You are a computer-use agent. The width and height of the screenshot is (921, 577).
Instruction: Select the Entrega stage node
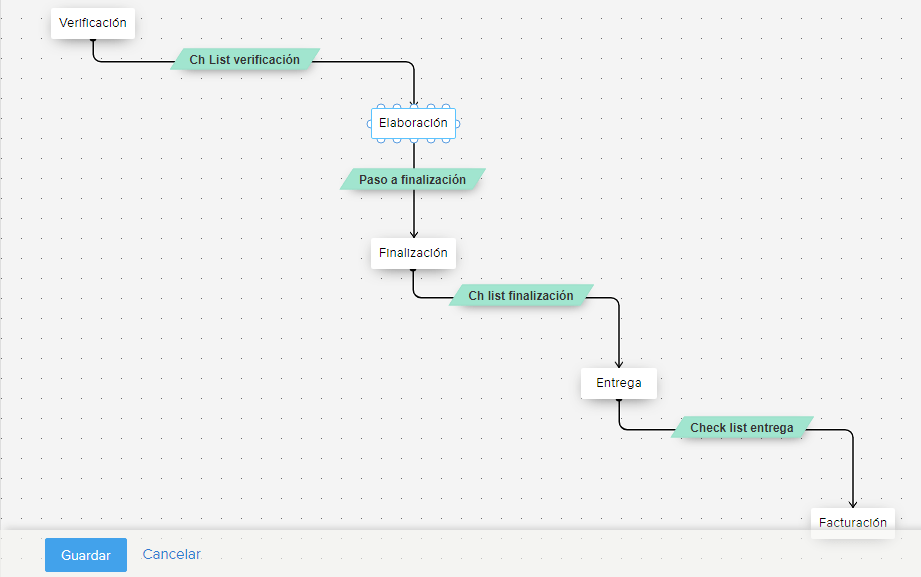619,383
